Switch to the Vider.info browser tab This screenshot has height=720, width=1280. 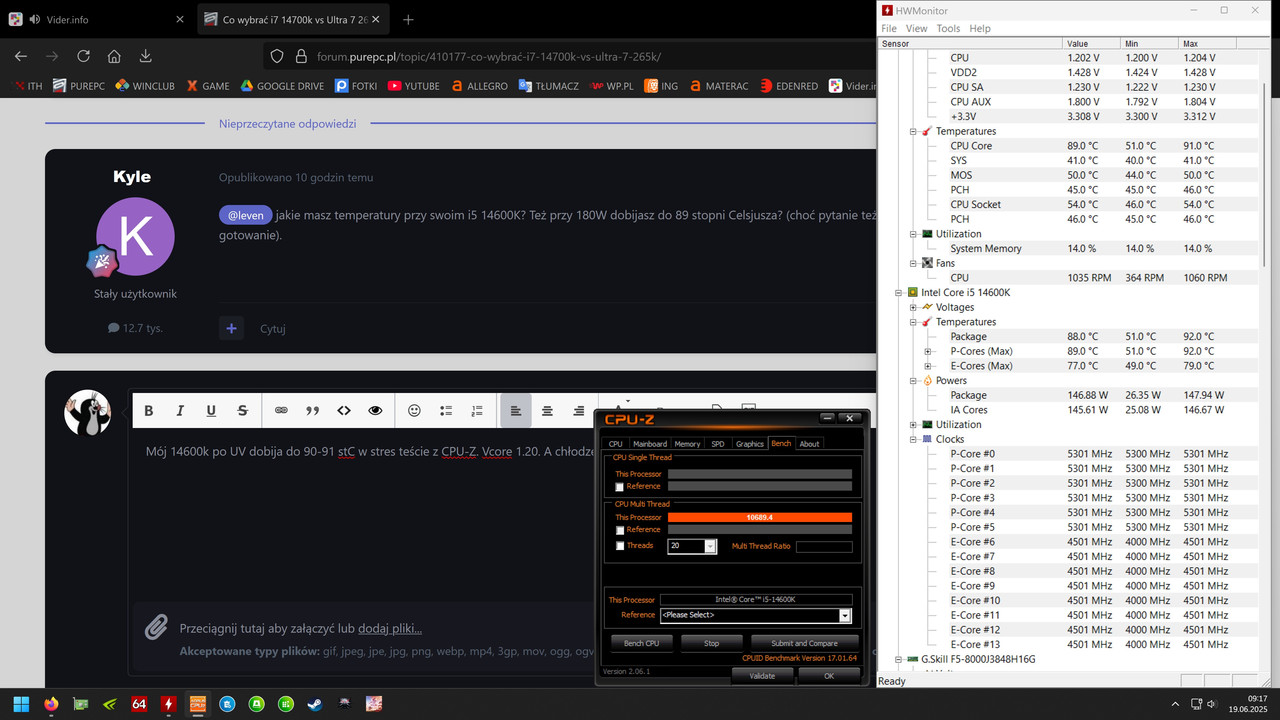[x=96, y=19]
